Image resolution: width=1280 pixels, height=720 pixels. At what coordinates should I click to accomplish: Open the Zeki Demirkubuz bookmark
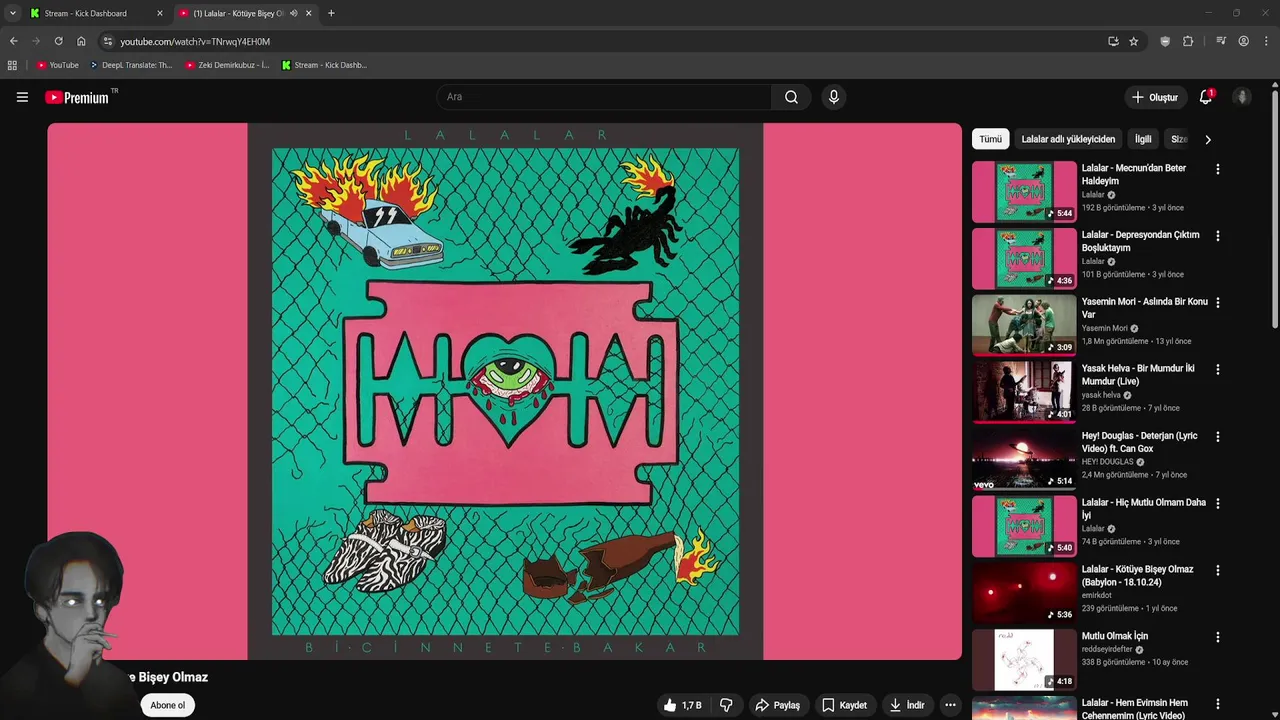[227, 65]
